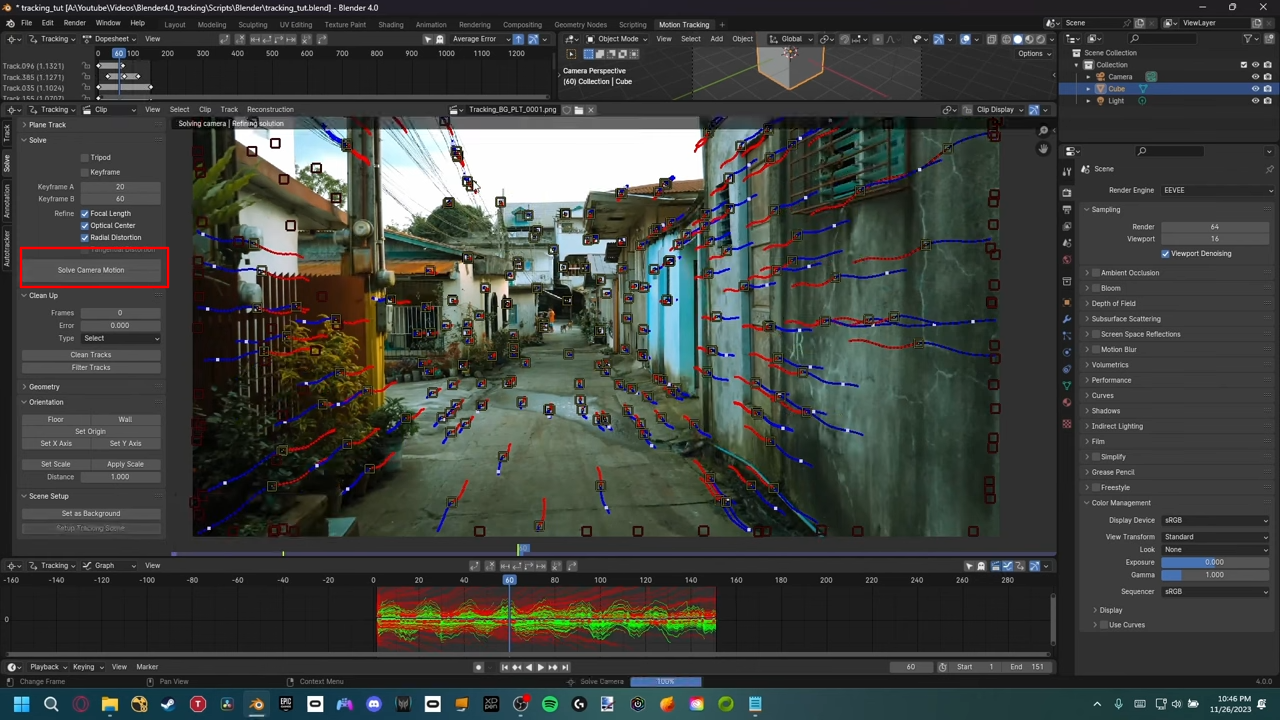Image resolution: width=1280 pixels, height=720 pixels.
Task: Select the Output Properties printer icon
Action: pos(1067,211)
